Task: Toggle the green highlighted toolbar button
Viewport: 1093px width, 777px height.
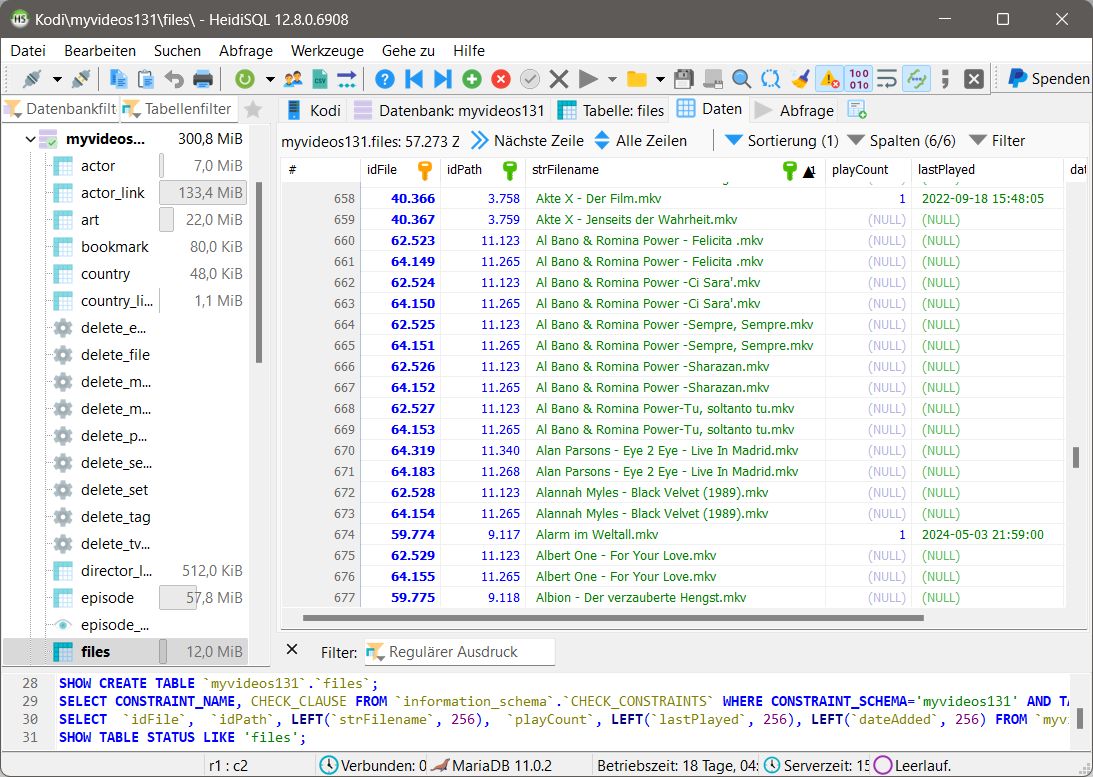Action: click(916, 79)
